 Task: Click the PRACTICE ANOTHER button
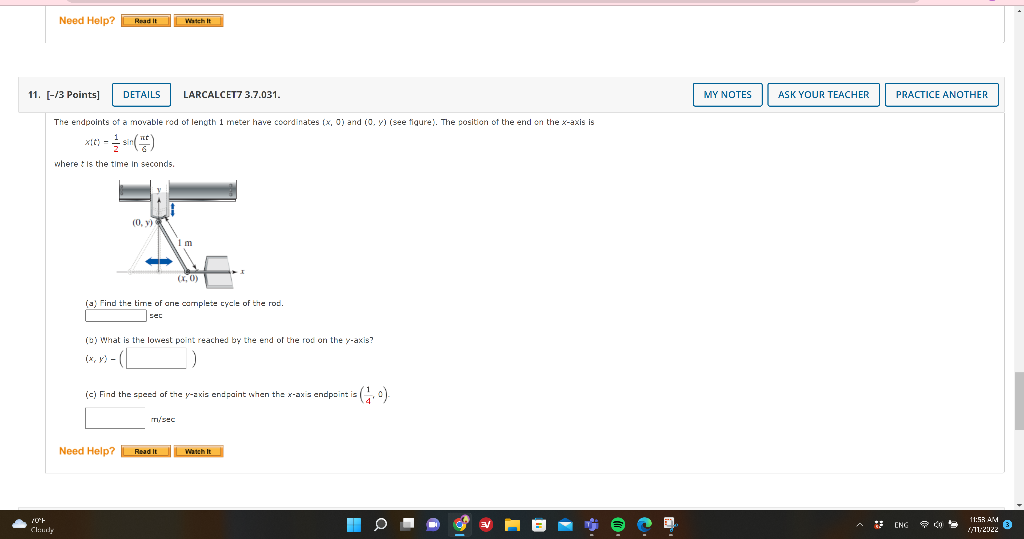click(x=942, y=95)
